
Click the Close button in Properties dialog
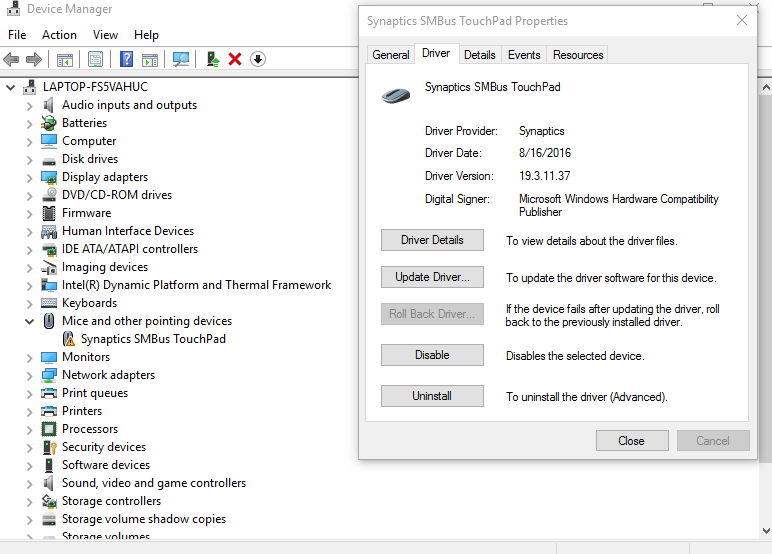632,440
